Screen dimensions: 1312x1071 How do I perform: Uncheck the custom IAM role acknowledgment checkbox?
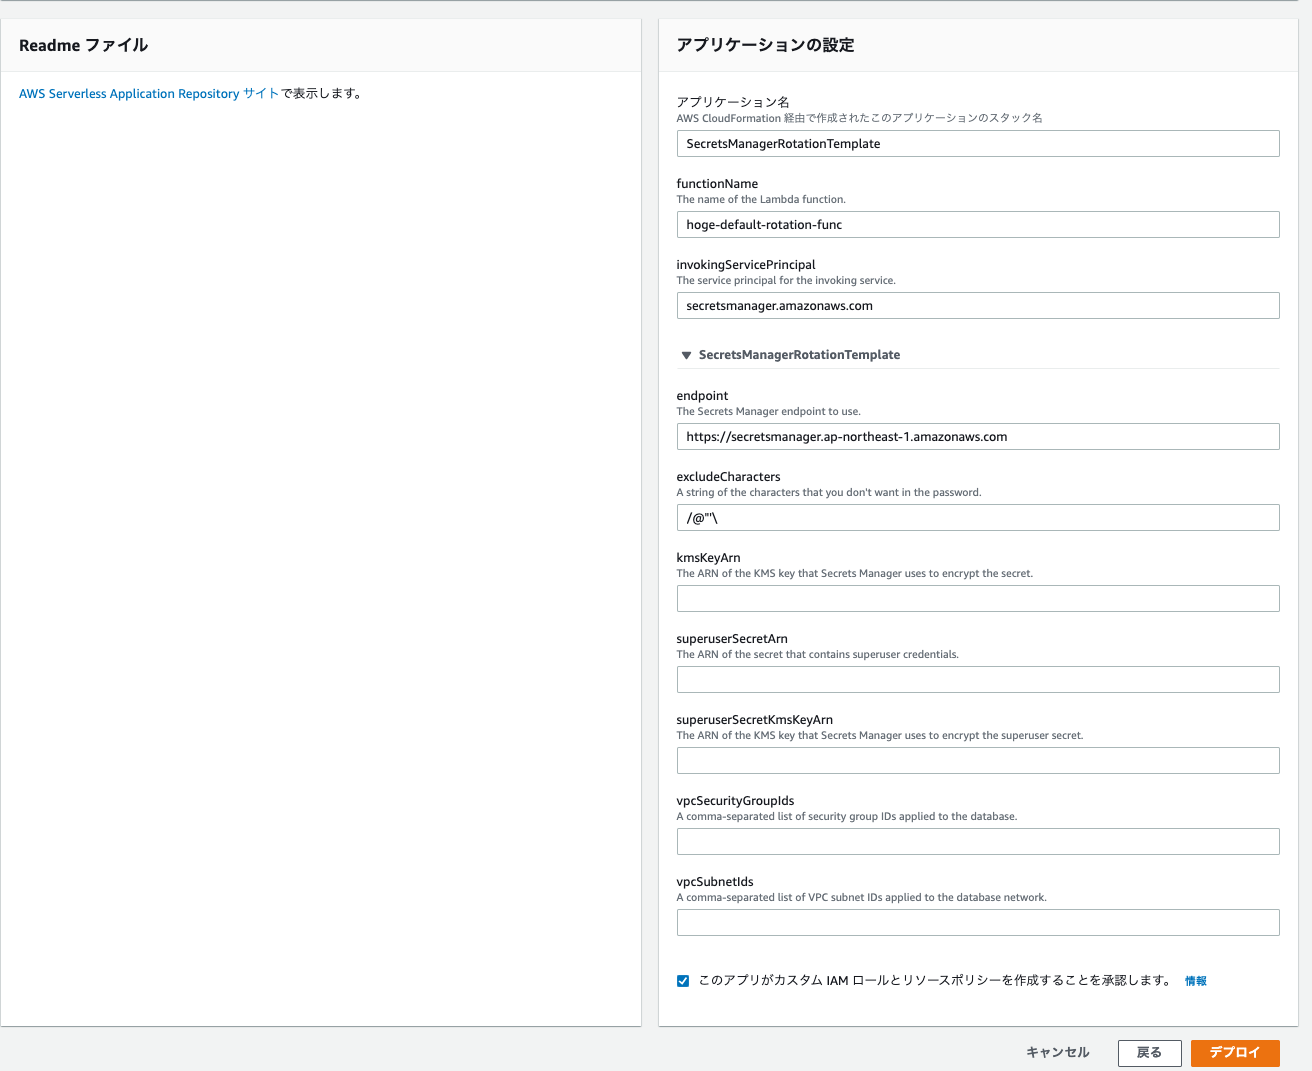point(683,981)
